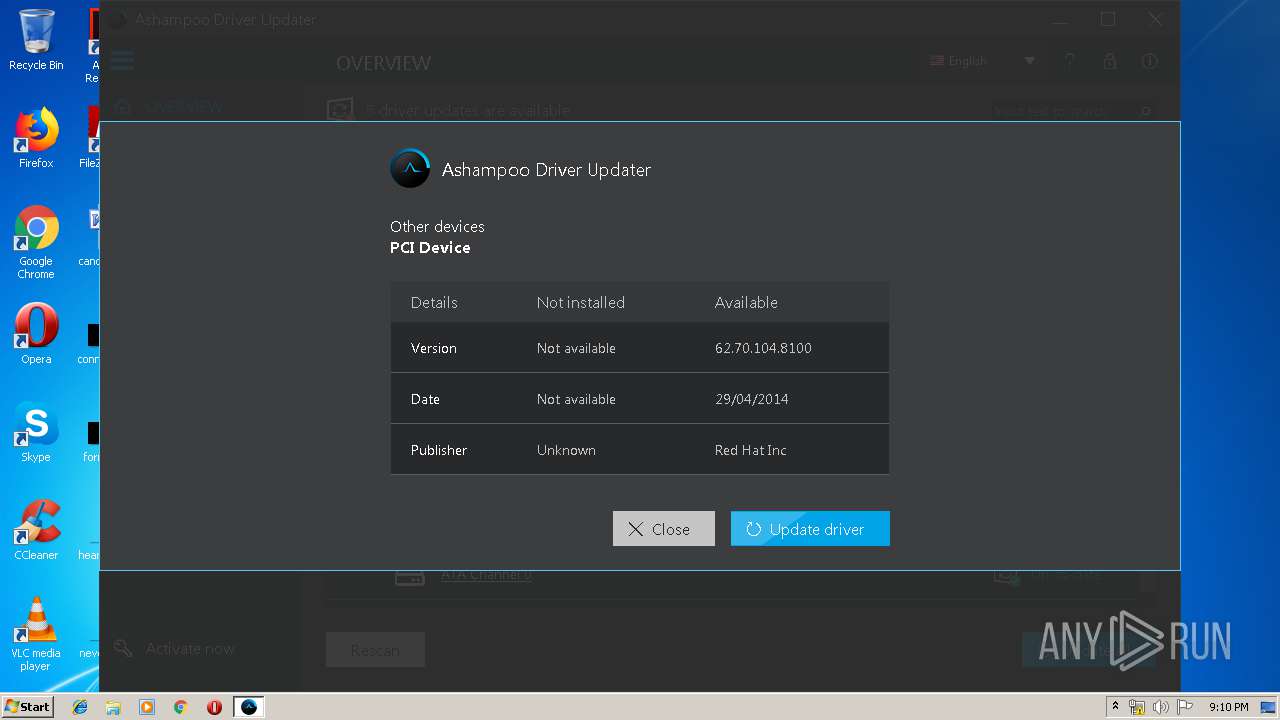The height and width of the screenshot is (720, 1280).
Task: Click the Available column header
Action: (x=746, y=302)
